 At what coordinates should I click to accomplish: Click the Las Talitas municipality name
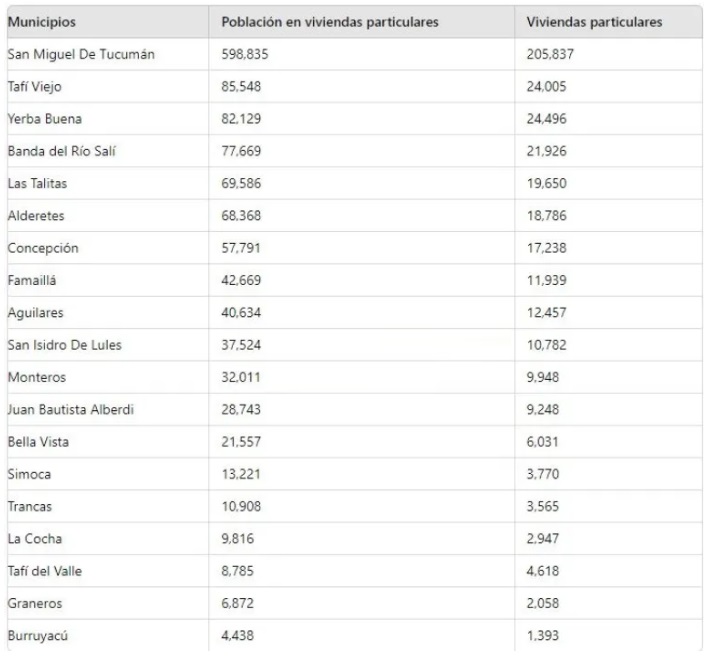point(38,184)
